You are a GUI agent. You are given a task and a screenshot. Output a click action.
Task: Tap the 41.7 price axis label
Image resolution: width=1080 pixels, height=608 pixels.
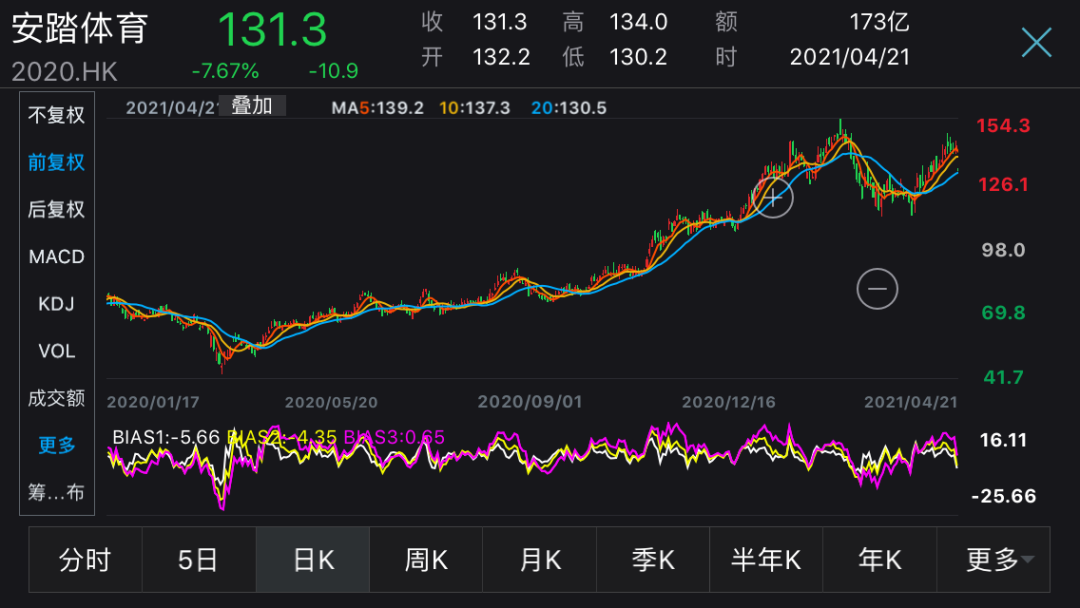1003,377
